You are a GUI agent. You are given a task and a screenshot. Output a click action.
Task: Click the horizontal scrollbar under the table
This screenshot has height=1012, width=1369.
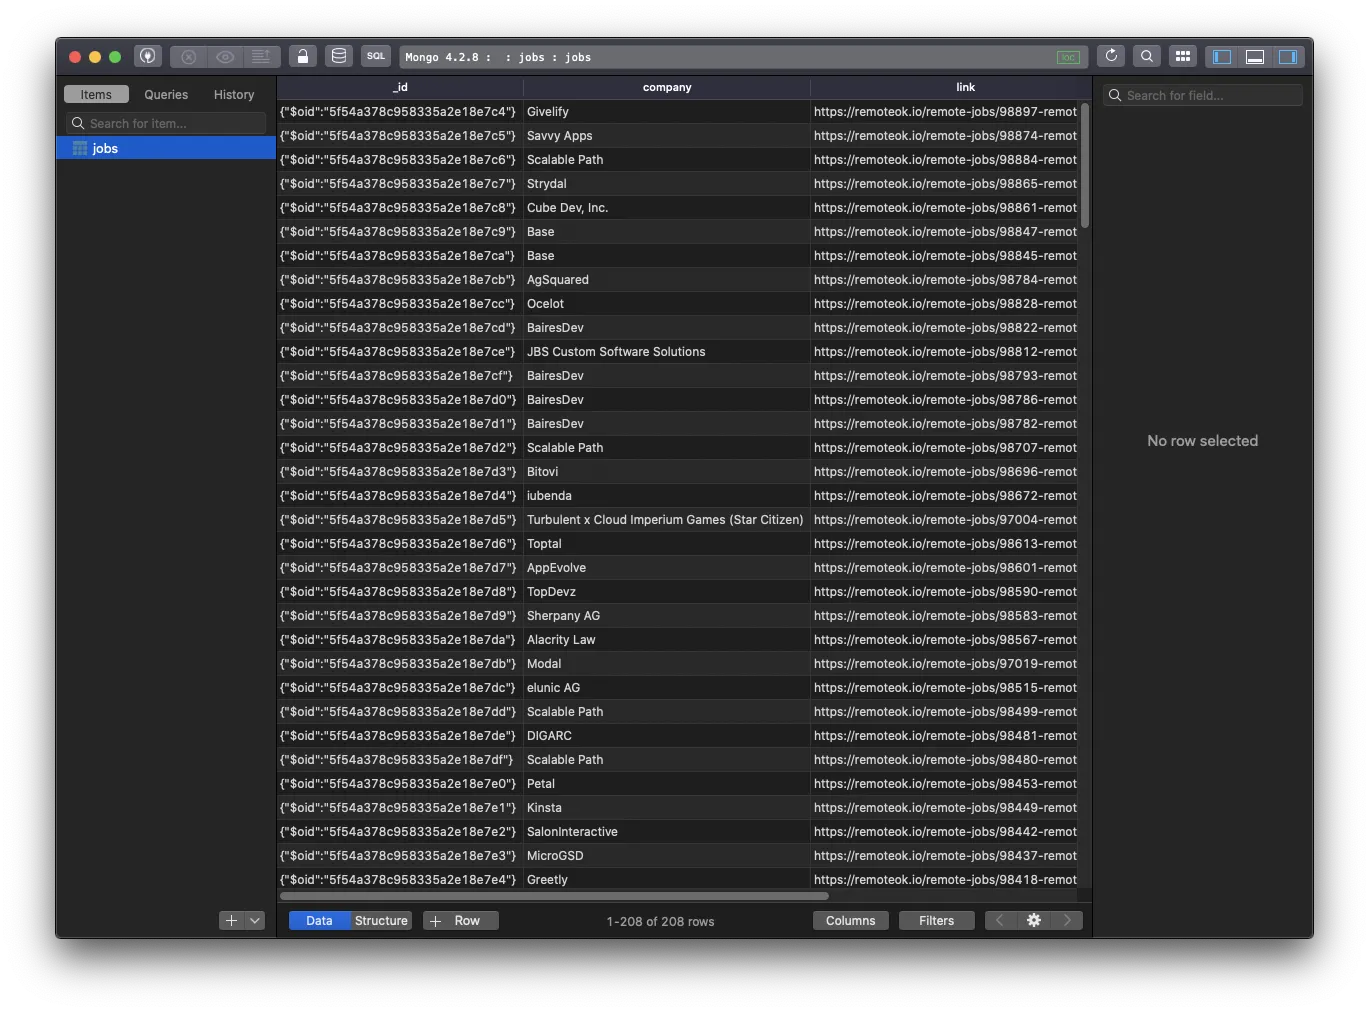554,896
